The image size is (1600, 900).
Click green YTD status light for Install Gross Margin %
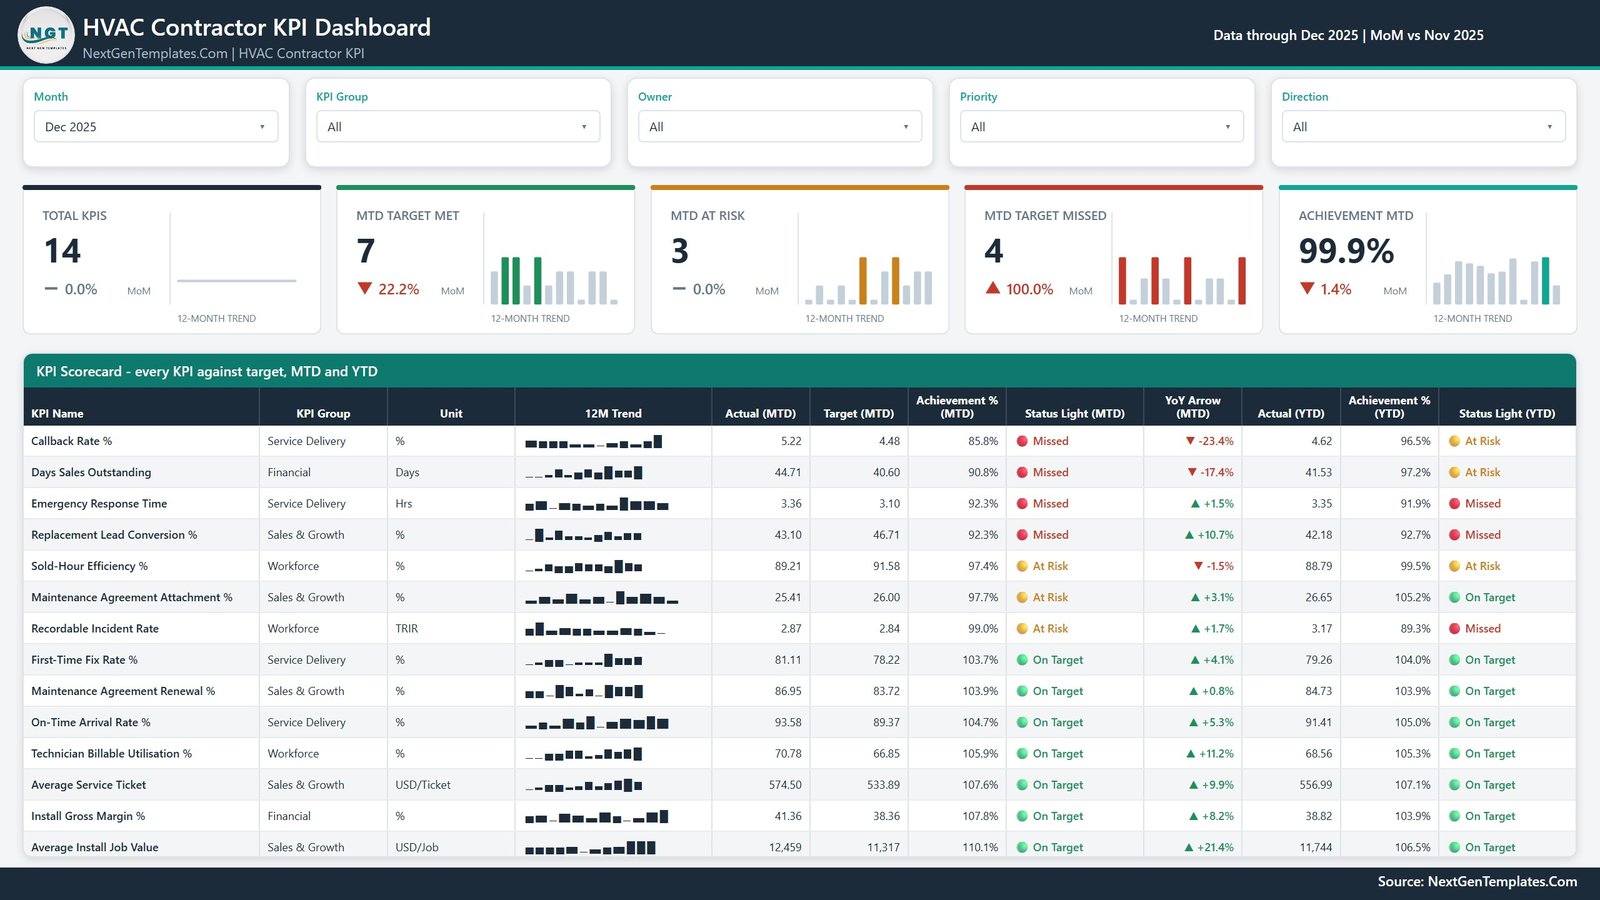tap(1455, 816)
